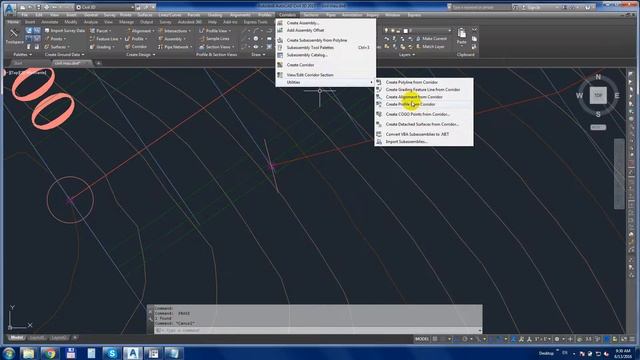Click the Create Polyline from Corridor icon
This screenshot has width=640, height=360.
(x=379, y=82)
